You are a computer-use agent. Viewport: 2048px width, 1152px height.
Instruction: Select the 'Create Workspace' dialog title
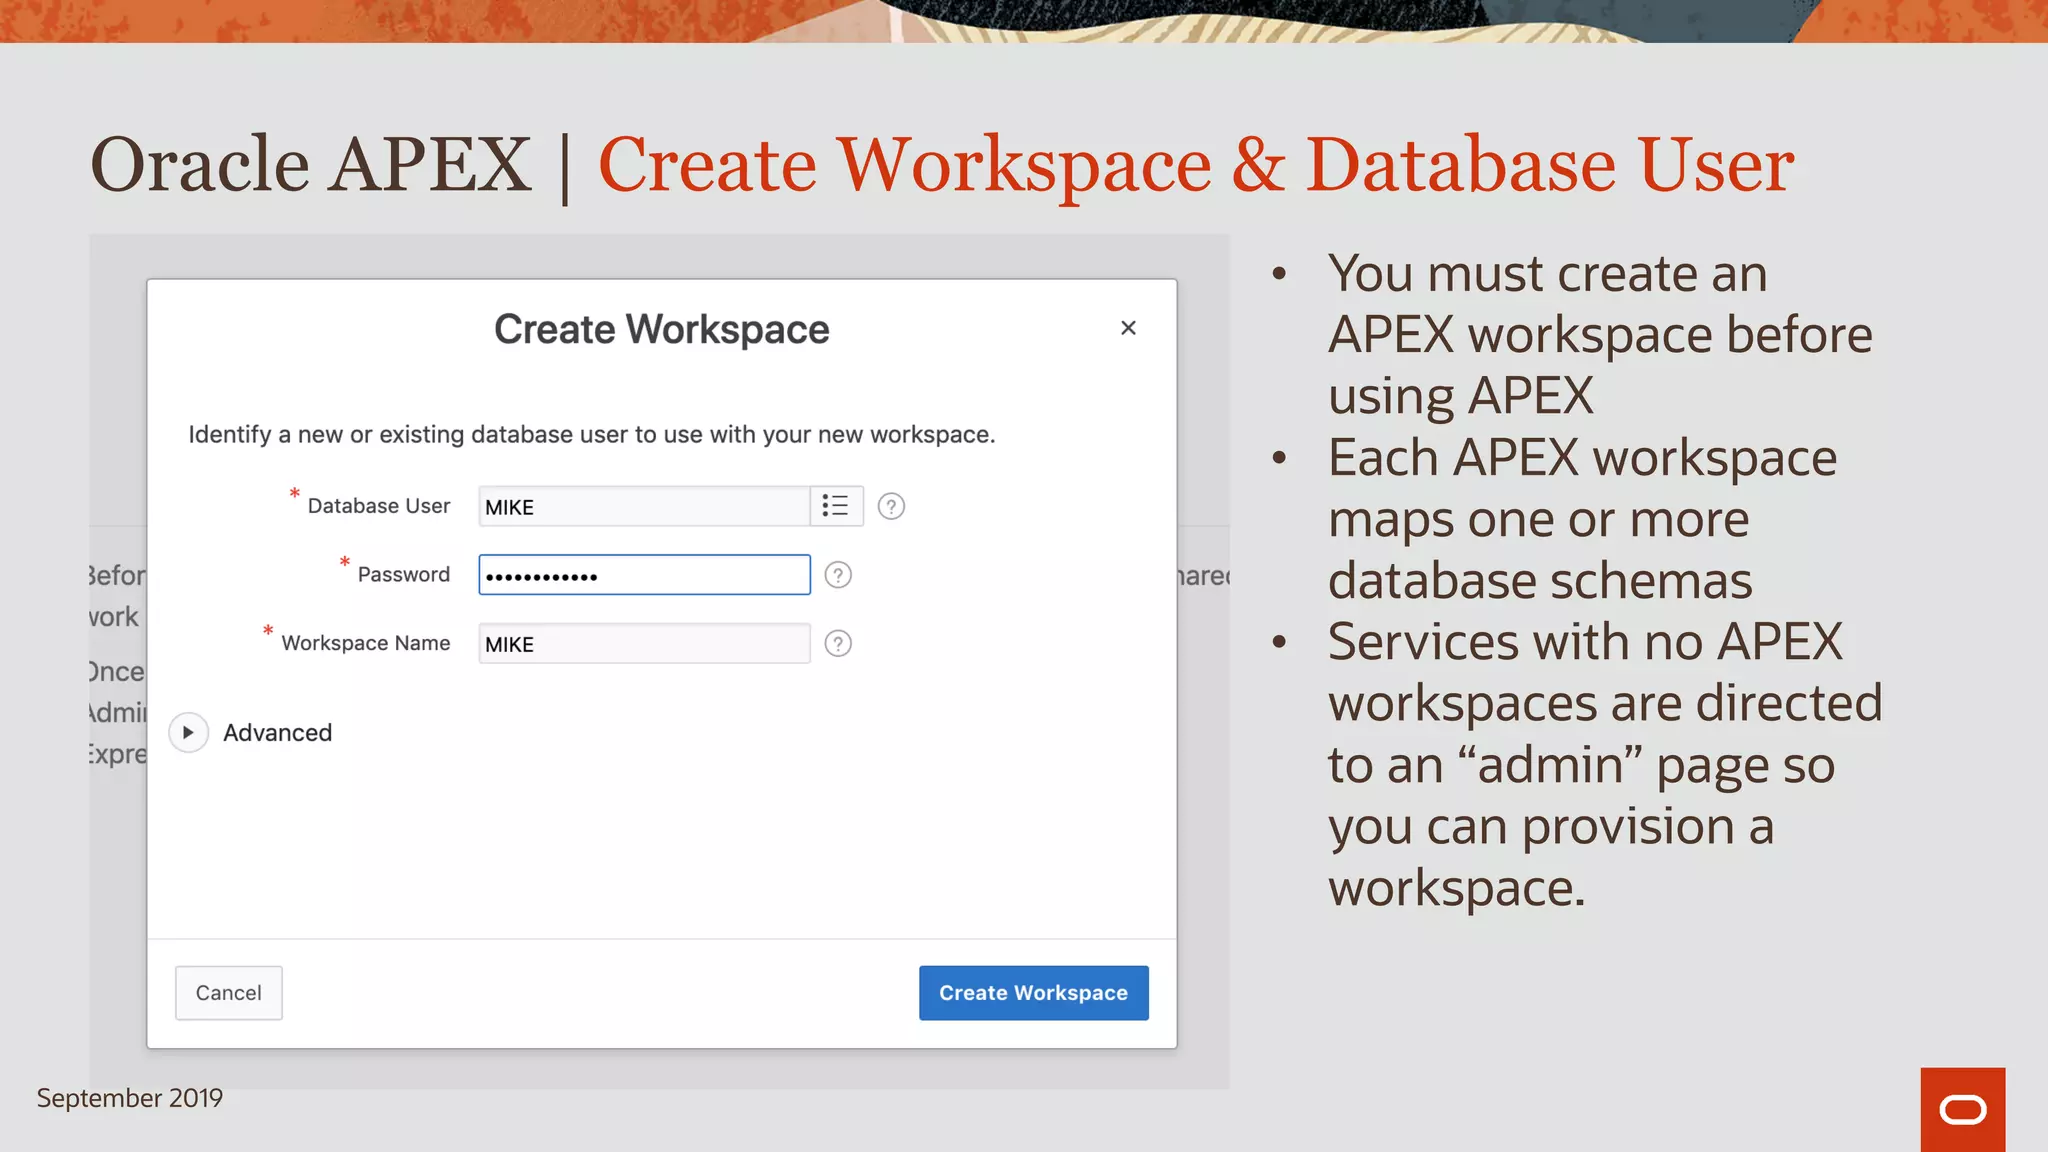point(662,329)
